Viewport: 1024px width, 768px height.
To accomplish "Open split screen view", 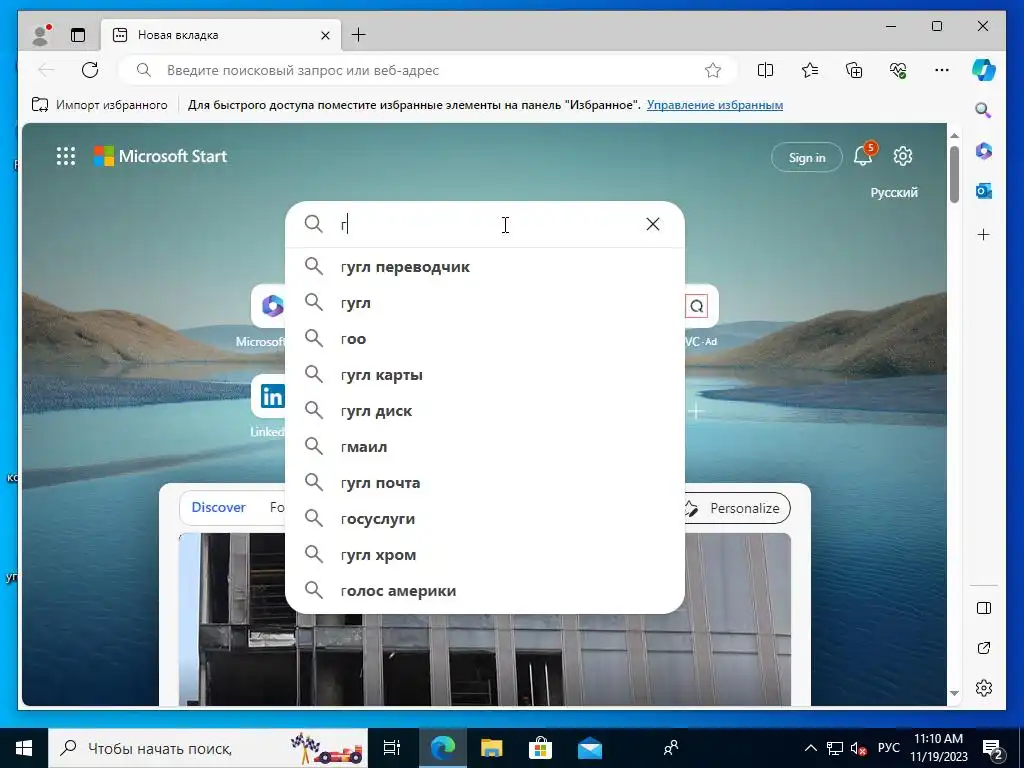I will coord(765,70).
